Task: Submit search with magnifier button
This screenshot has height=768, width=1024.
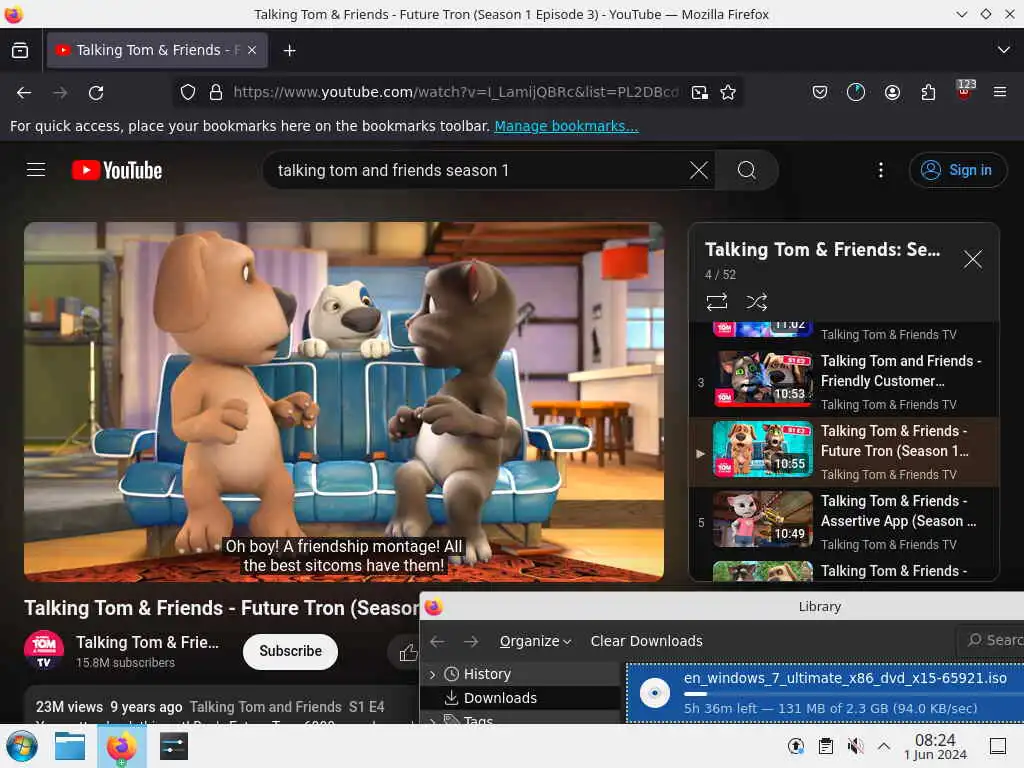Action: pos(746,170)
